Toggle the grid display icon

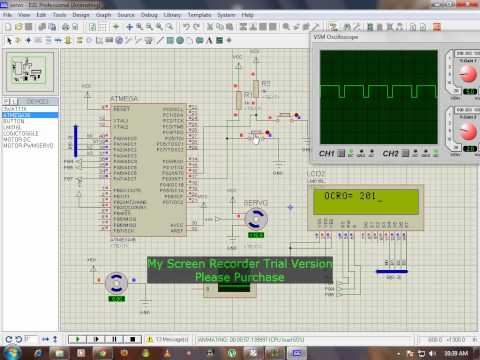[x=103, y=27]
